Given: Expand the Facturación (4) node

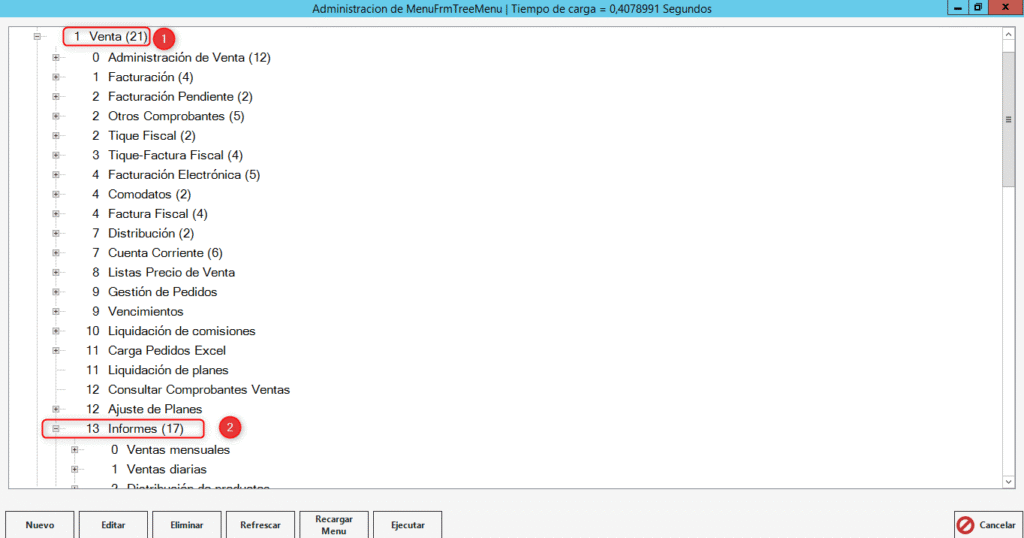Looking at the screenshot, I should pos(56,77).
